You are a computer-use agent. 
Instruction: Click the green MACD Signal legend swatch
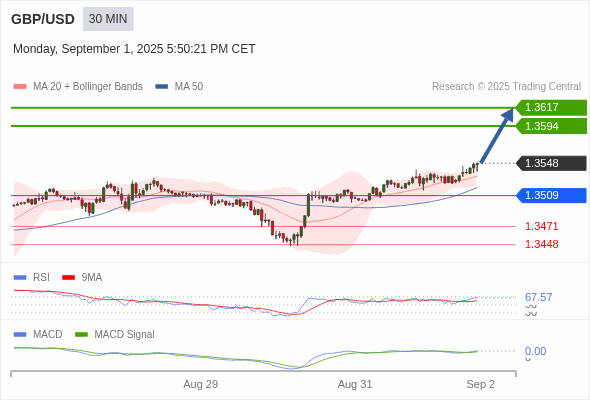click(x=82, y=335)
